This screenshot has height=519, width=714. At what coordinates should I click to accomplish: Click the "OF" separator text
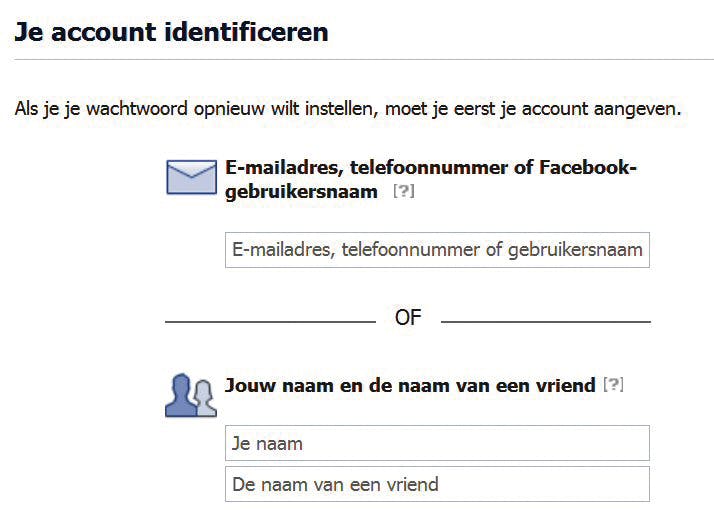point(408,318)
